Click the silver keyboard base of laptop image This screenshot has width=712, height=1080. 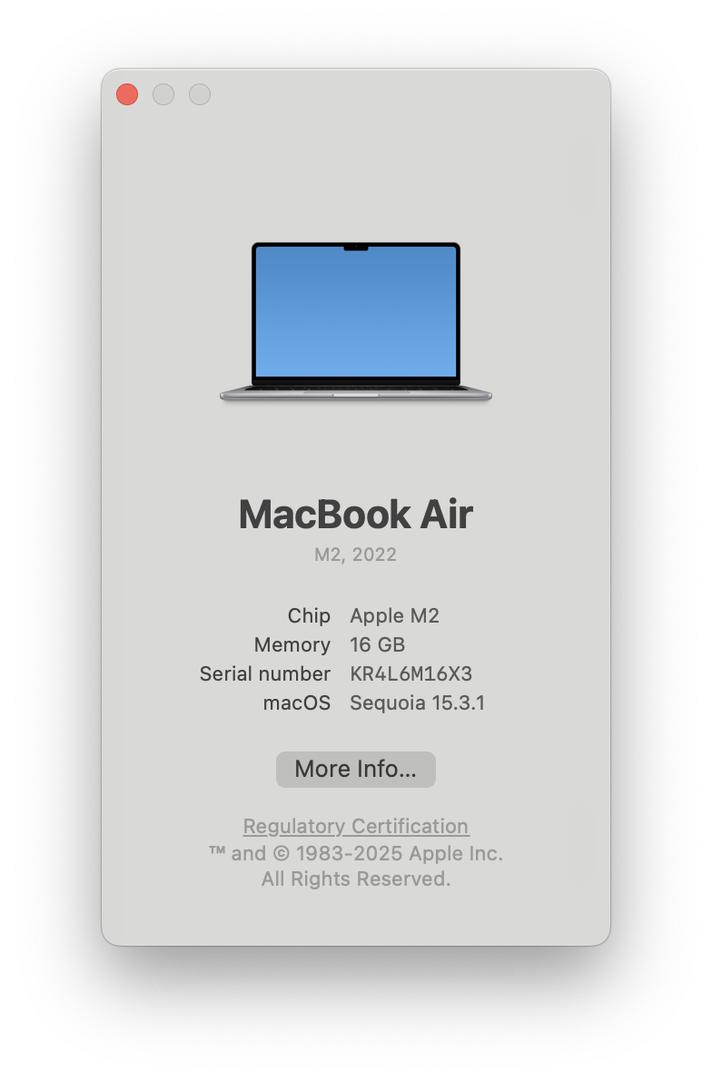pyautogui.click(x=355, y=394)
